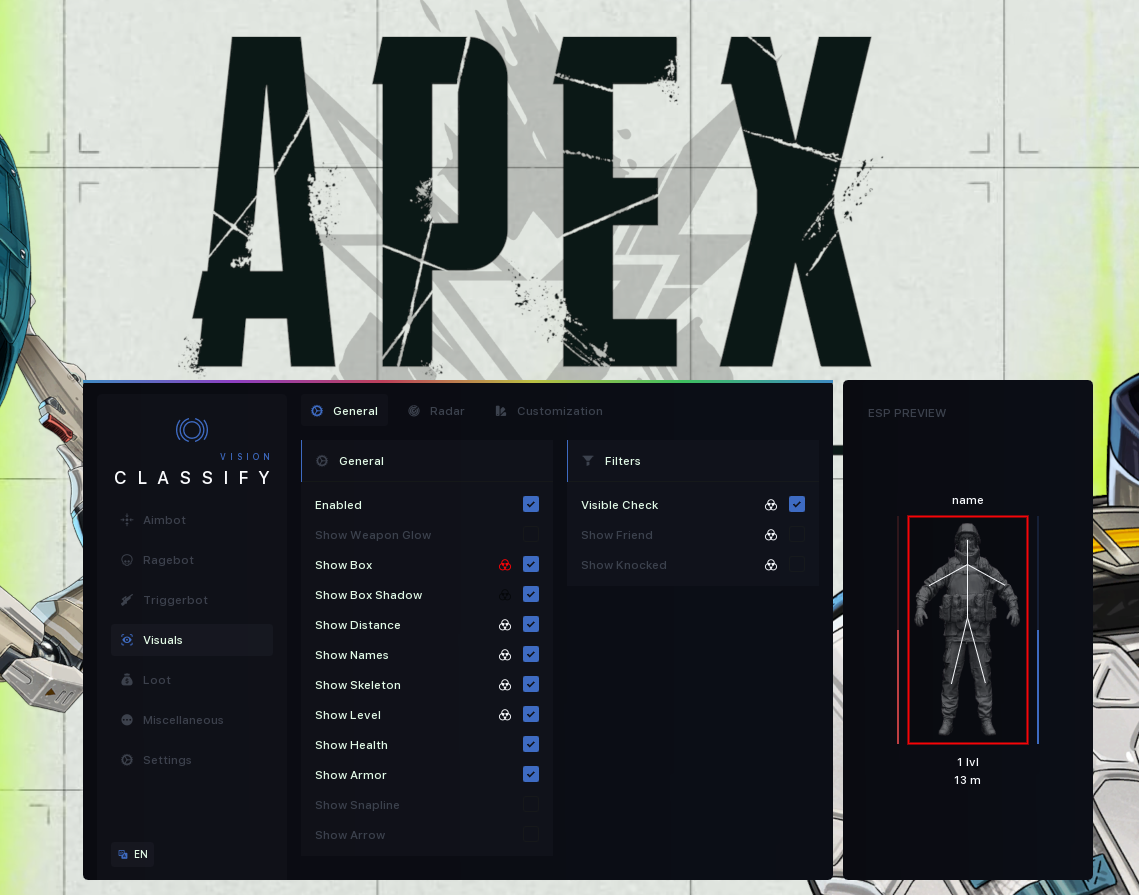Open color picker for Show Distance
Image resolution: width=1139 pixels, height=895 pixels.
[505, 625]
